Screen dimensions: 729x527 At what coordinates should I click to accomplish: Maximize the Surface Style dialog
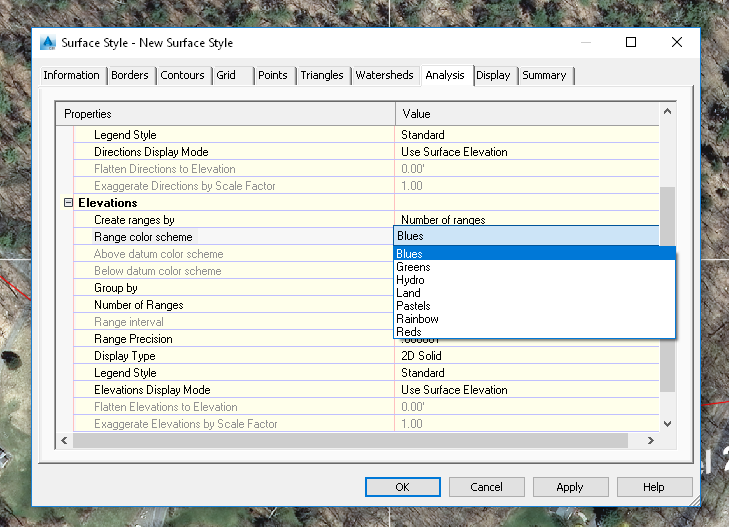[631, 42]
